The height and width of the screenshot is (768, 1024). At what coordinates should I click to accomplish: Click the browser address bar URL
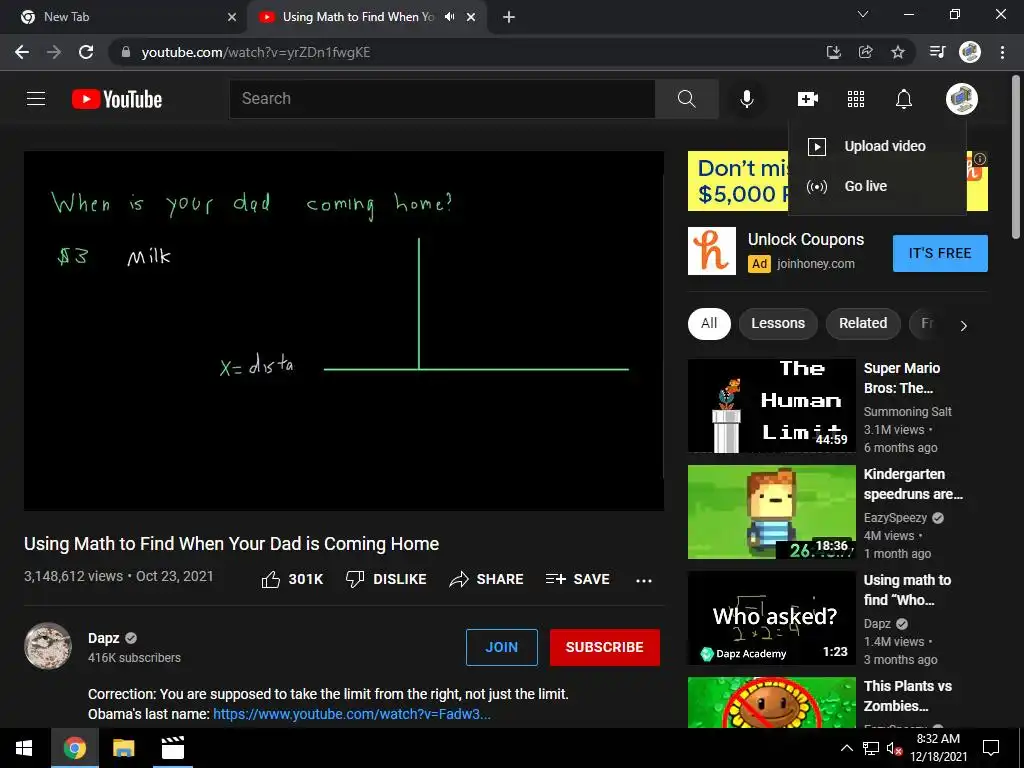[256, 52]
